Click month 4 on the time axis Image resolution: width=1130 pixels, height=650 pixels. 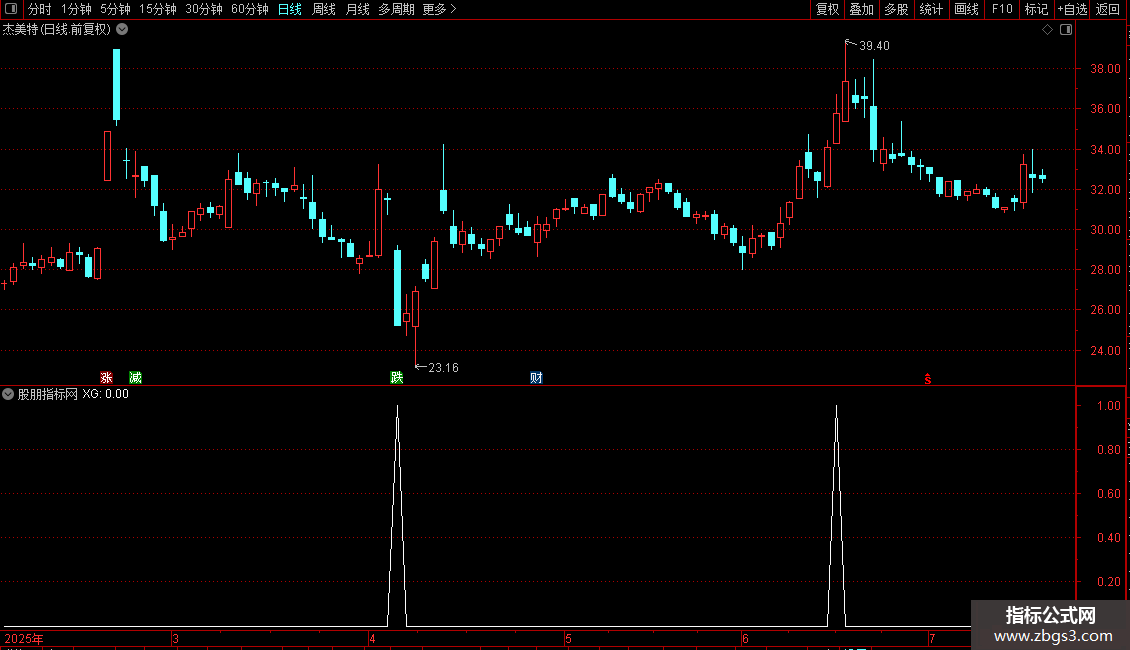(372, 639)
